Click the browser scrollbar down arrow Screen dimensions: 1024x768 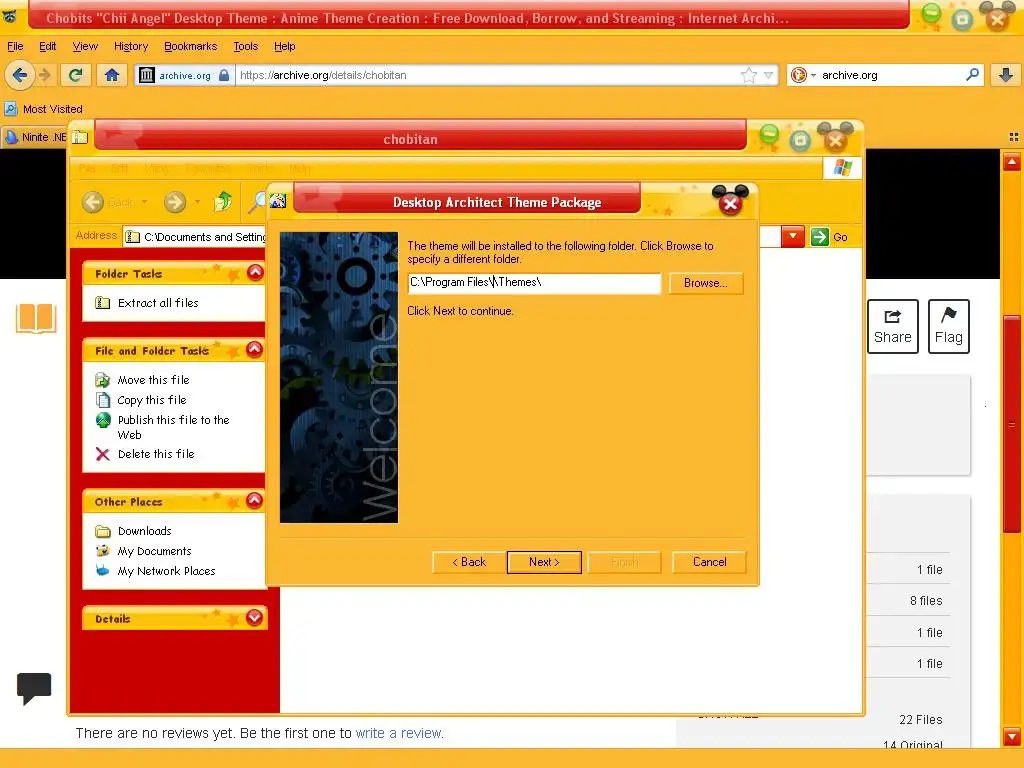click(x=1012, y=736)
